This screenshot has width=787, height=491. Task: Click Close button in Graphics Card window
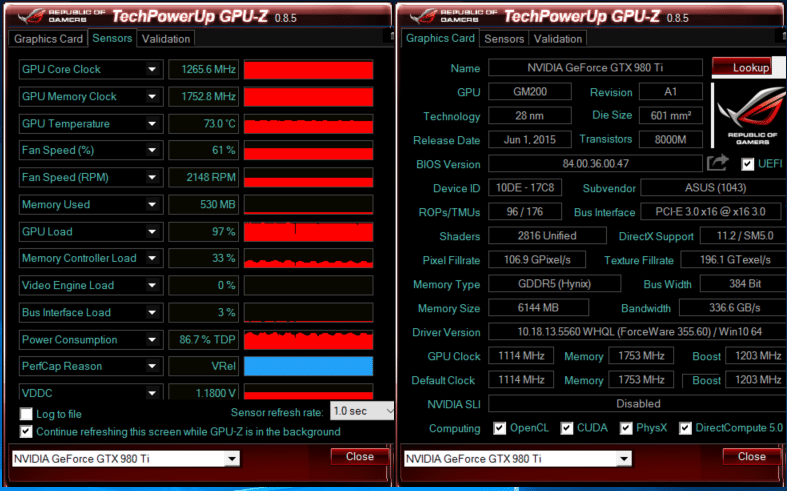coord(752,456)
